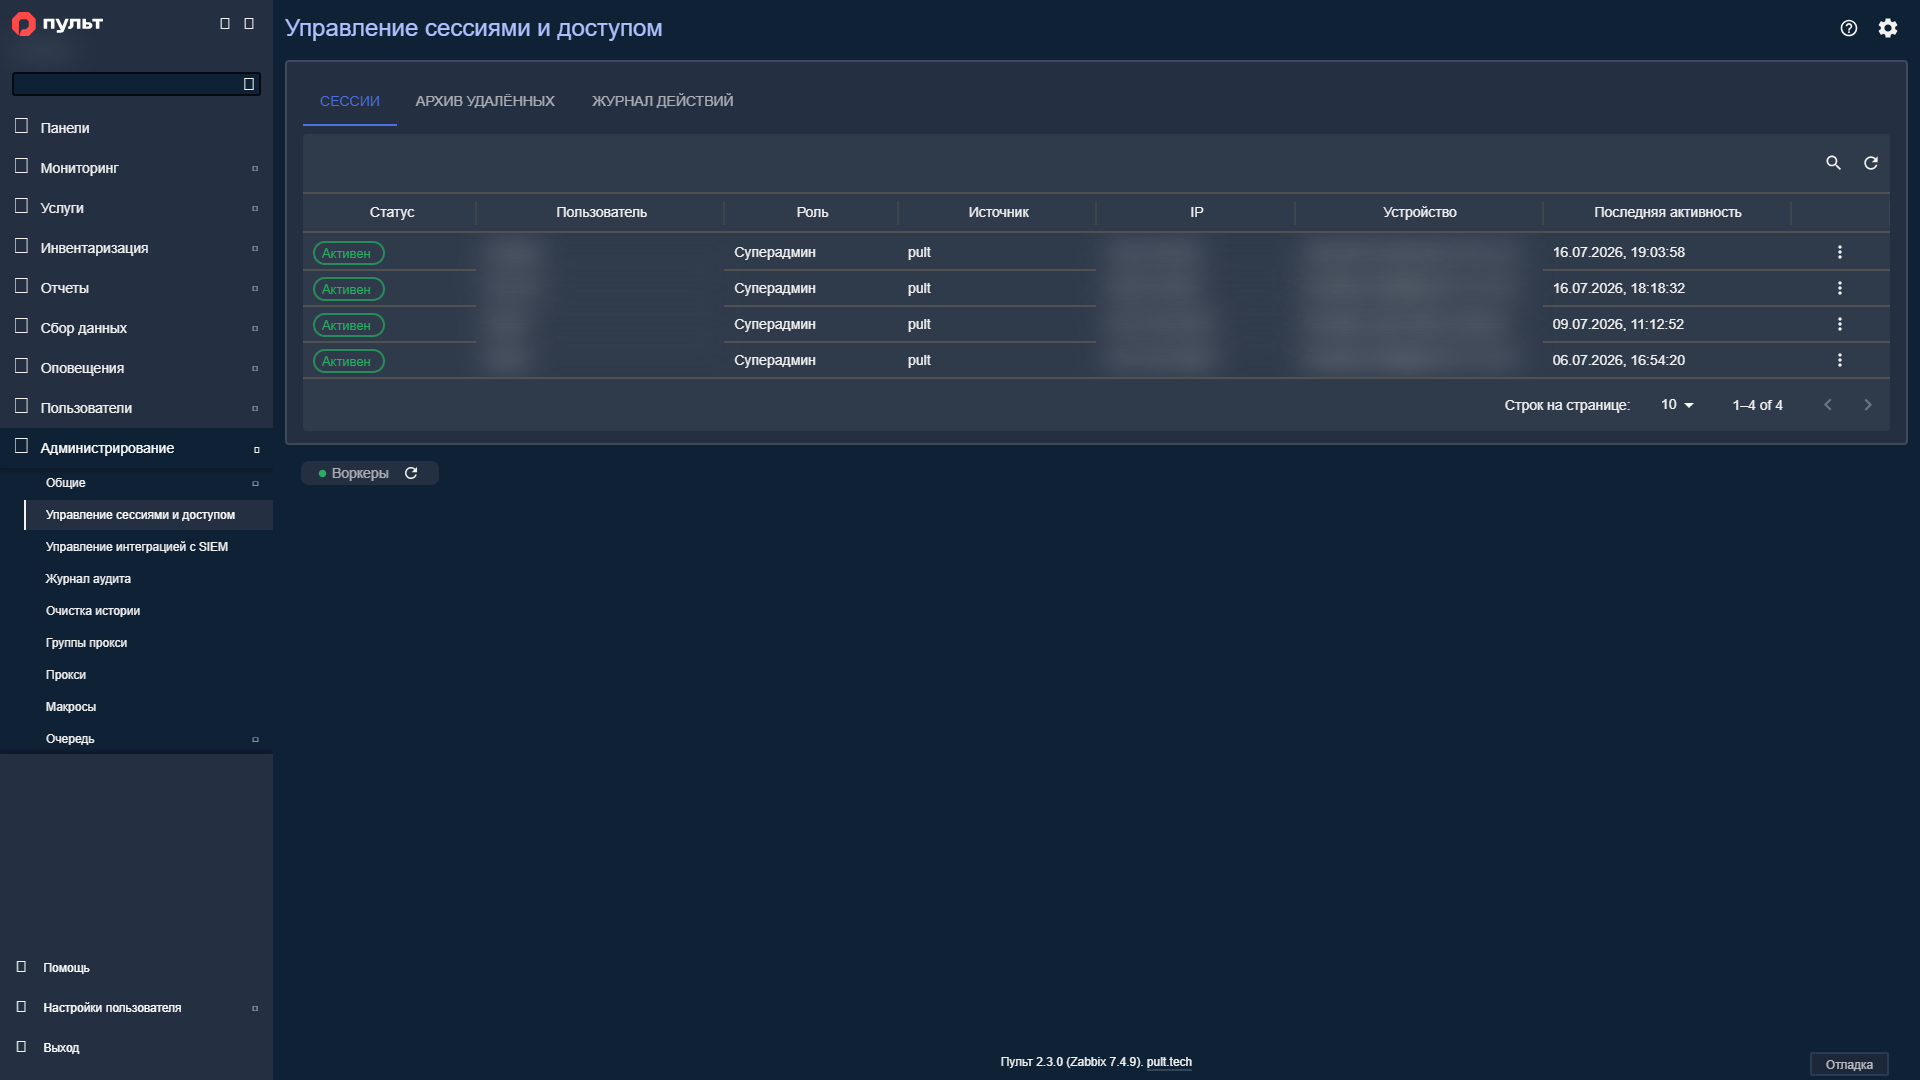The height and width of the screenshot is (1080, 1920).
Task: Click the Панели sidebar icon
Action: 21,126
